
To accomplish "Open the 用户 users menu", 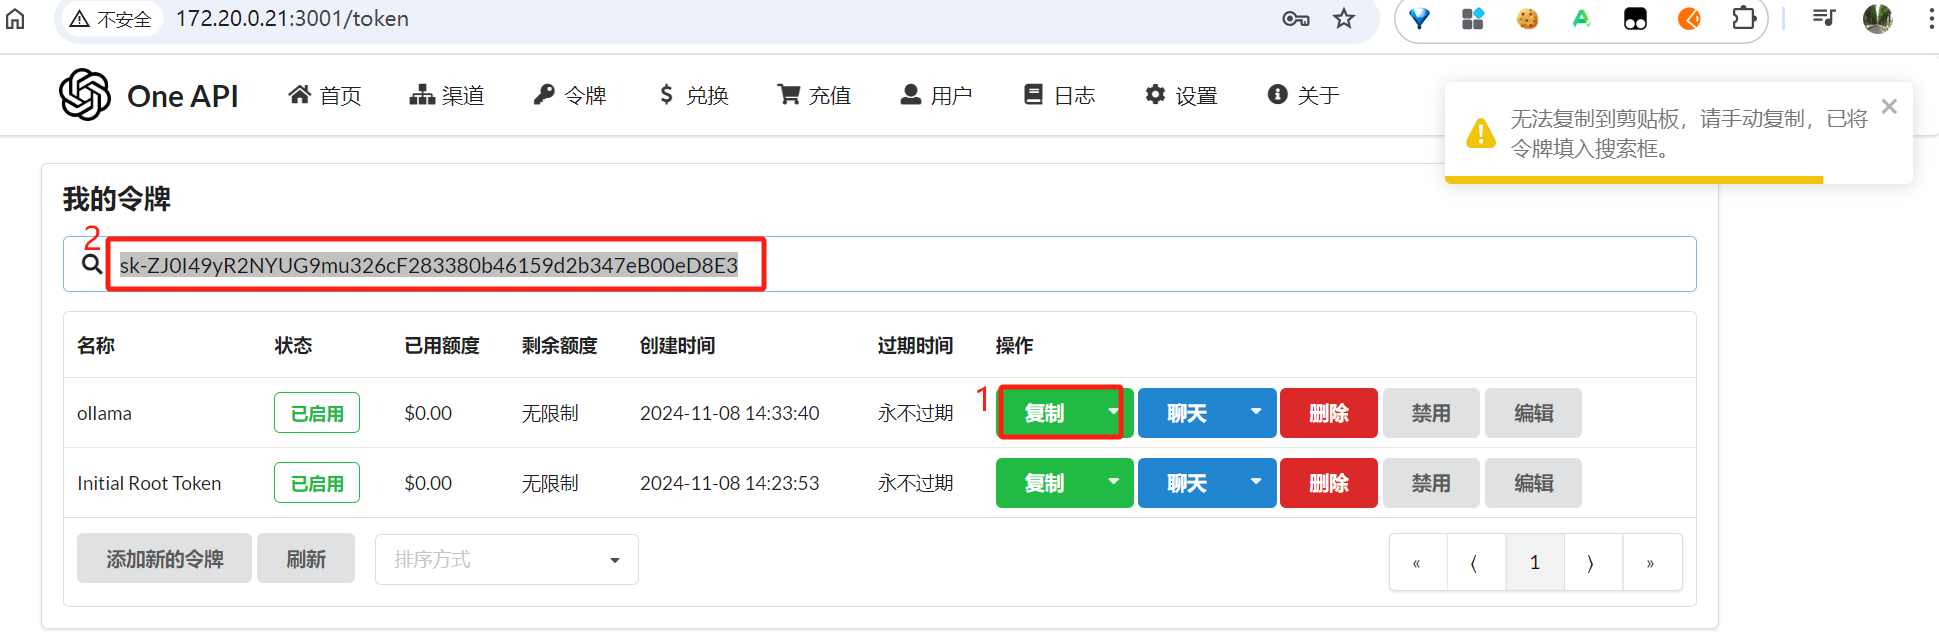I will [936, 95].
